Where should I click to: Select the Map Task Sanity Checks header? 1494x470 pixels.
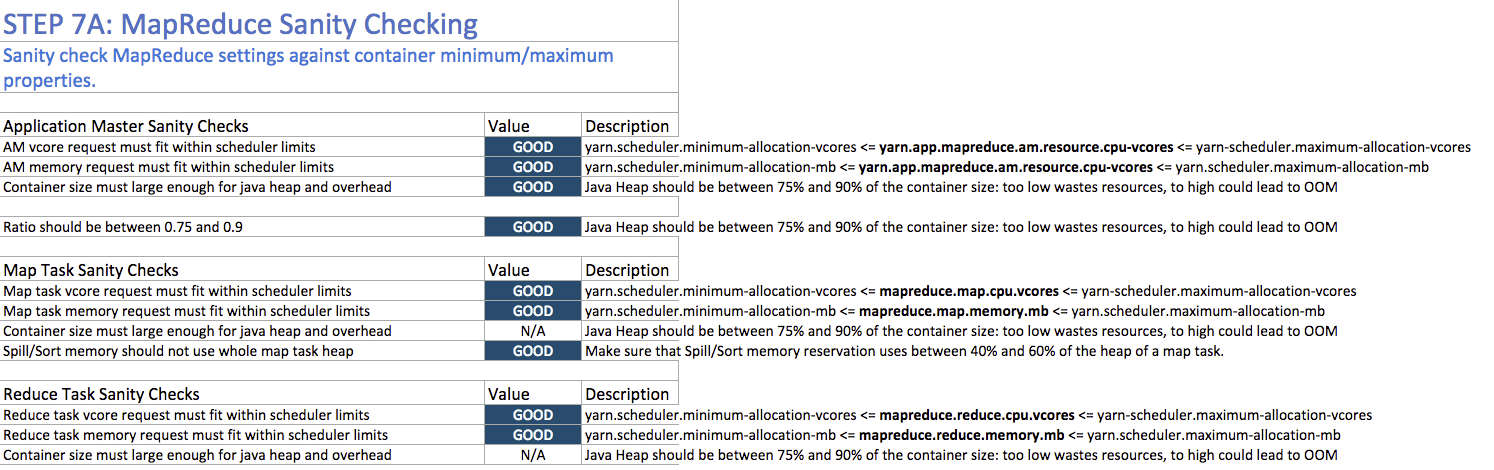click(x=91, y=270)
